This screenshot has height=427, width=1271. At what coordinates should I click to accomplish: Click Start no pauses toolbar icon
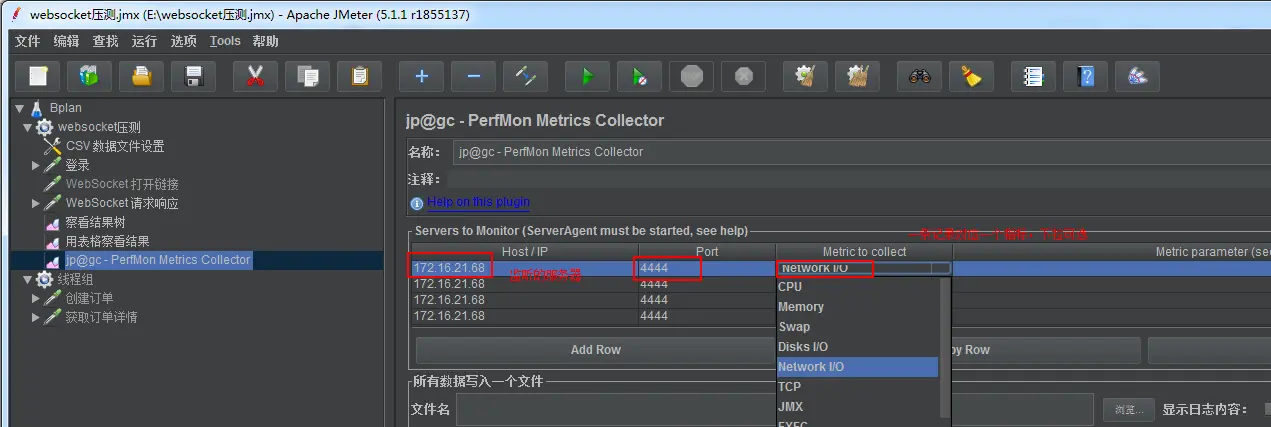[639, 76]
